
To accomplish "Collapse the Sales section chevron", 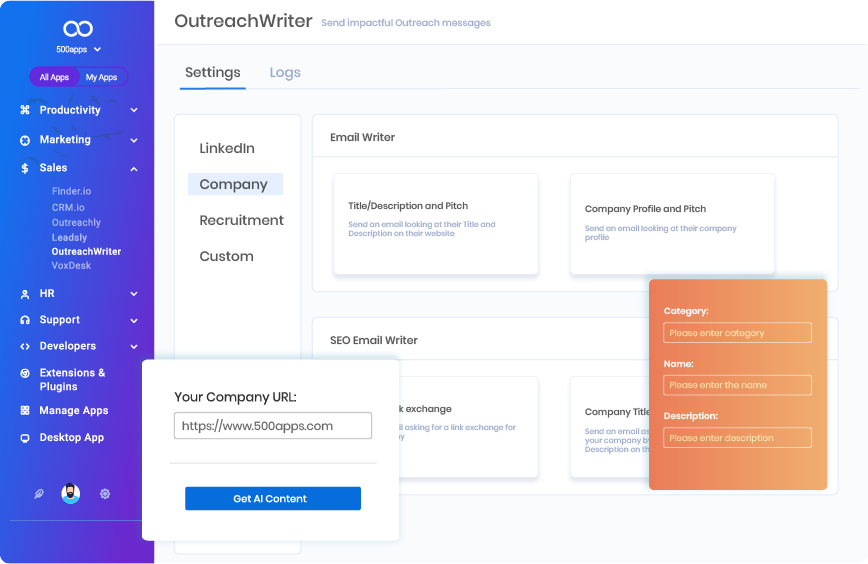I will (134, 168).
